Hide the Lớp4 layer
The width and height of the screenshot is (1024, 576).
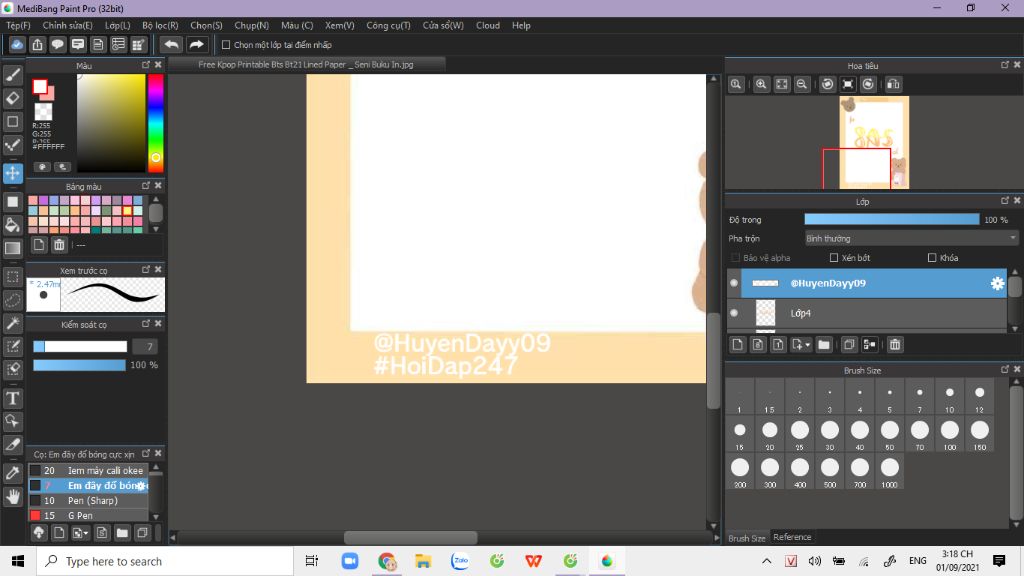point(734,313)
